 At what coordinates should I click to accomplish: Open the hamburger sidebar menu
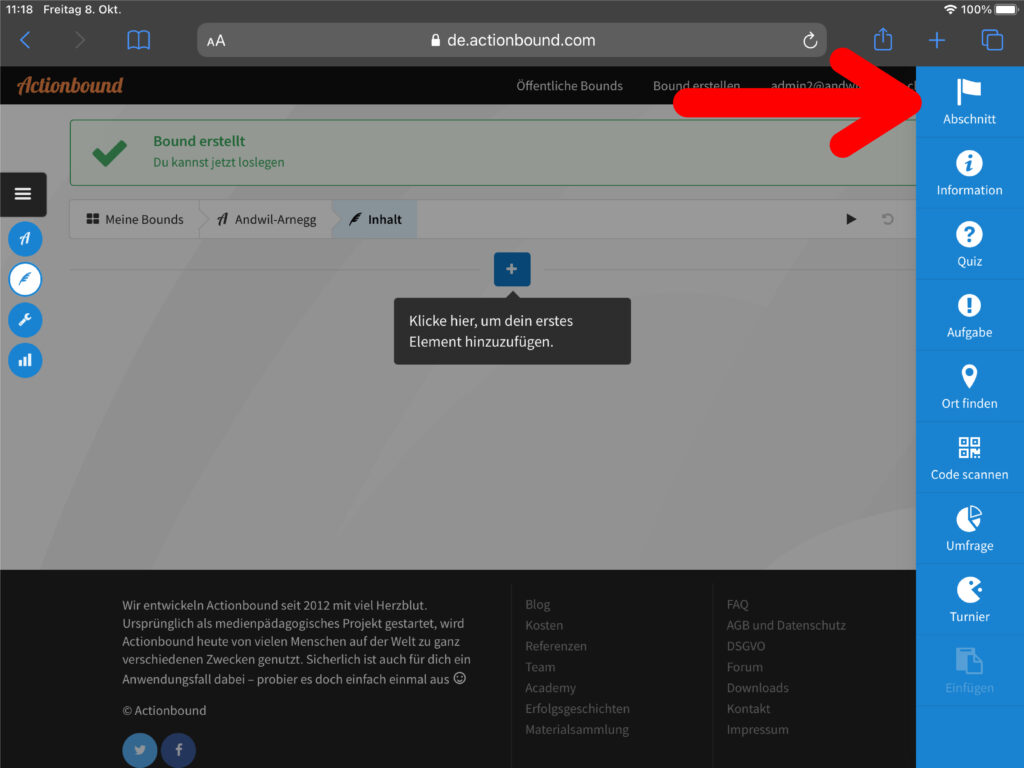click(23, 194)
